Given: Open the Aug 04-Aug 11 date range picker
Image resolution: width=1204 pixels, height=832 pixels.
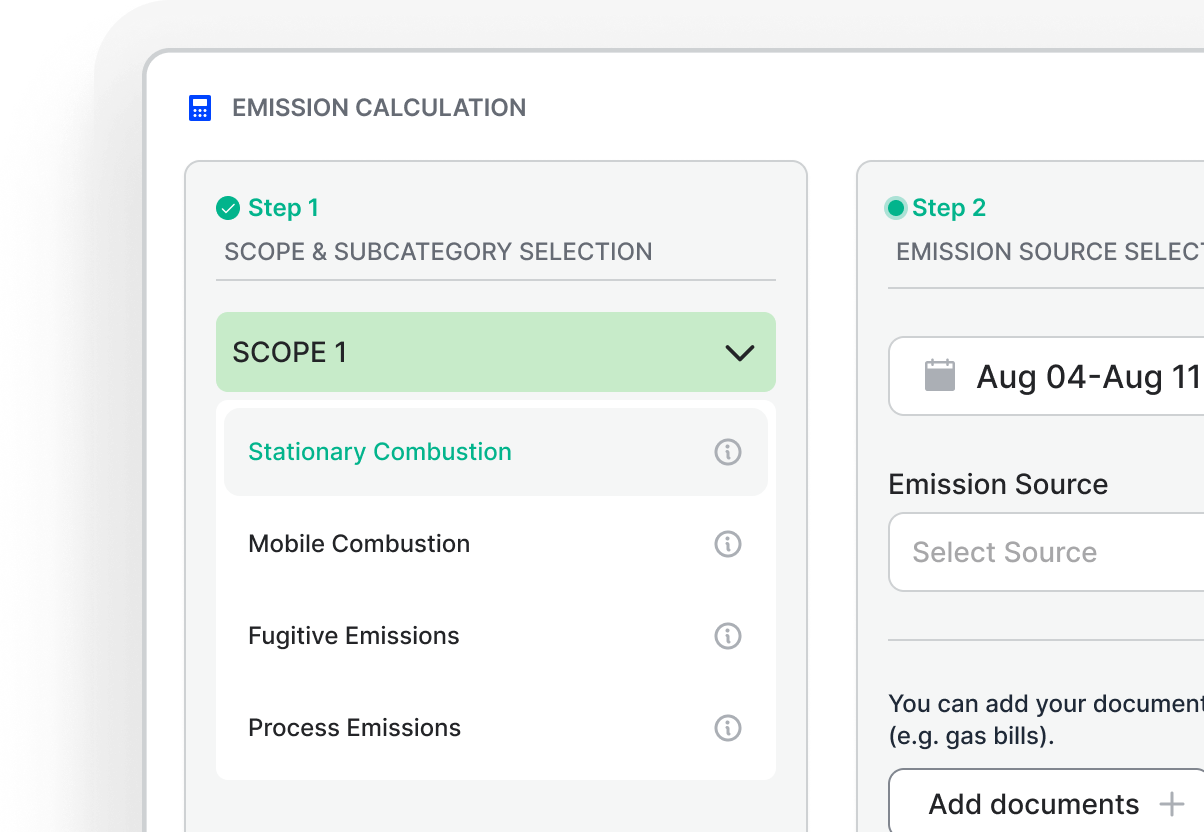Looking at the screenshot, I should click(1060, 376).
